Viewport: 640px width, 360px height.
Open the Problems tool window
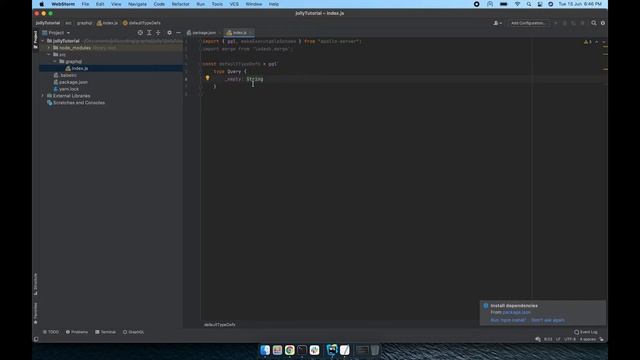coord(77,332)
